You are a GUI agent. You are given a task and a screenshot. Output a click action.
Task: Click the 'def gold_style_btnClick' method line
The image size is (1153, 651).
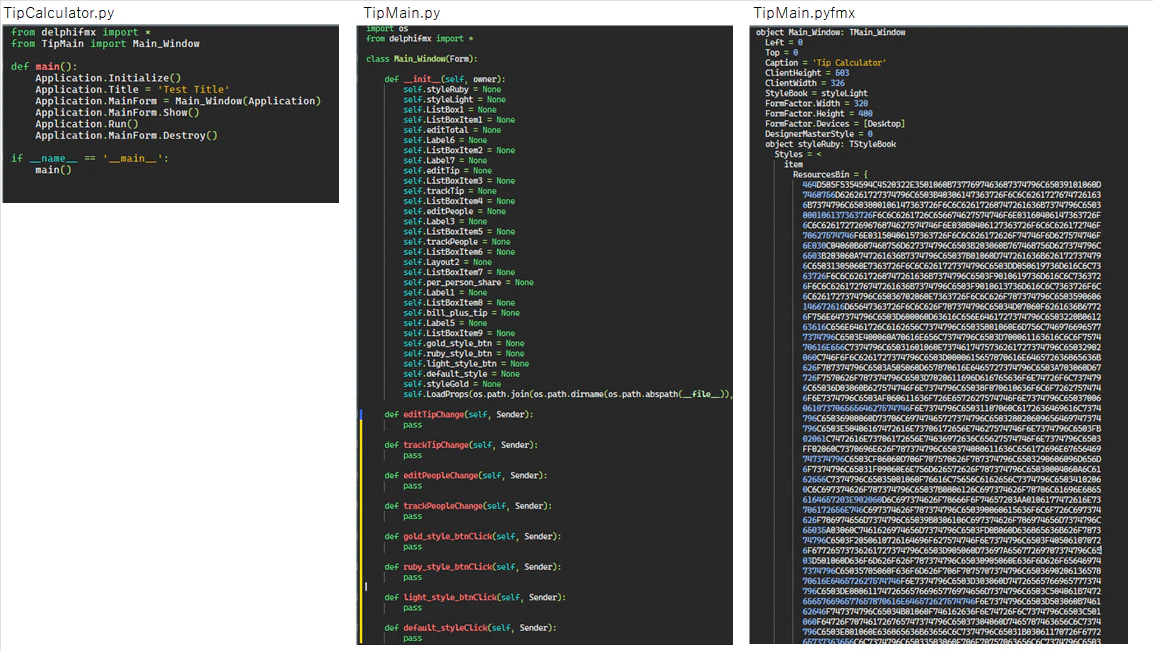tap(473, 536)
